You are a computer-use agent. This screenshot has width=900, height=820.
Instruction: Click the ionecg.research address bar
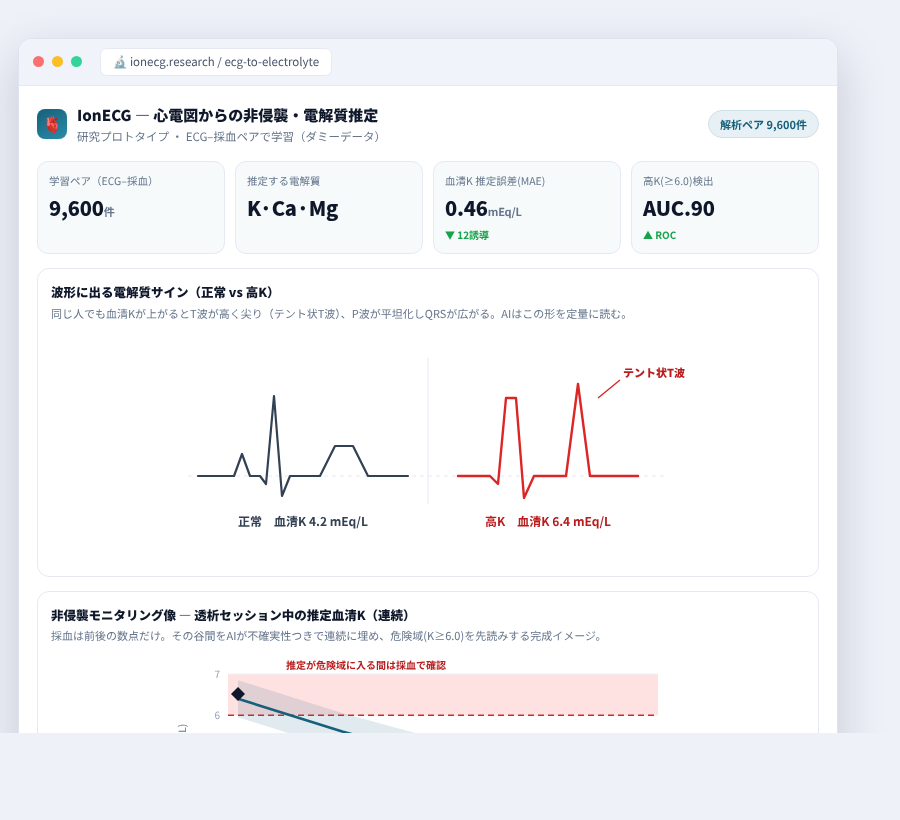[216, 62]
